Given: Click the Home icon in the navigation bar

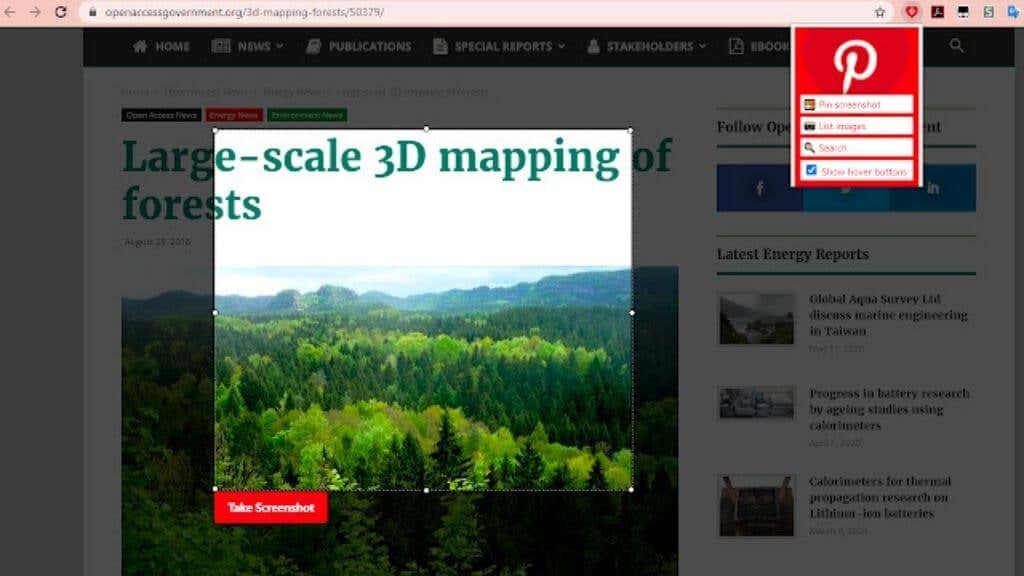Looking at the screenshot, I should (140, 46).
